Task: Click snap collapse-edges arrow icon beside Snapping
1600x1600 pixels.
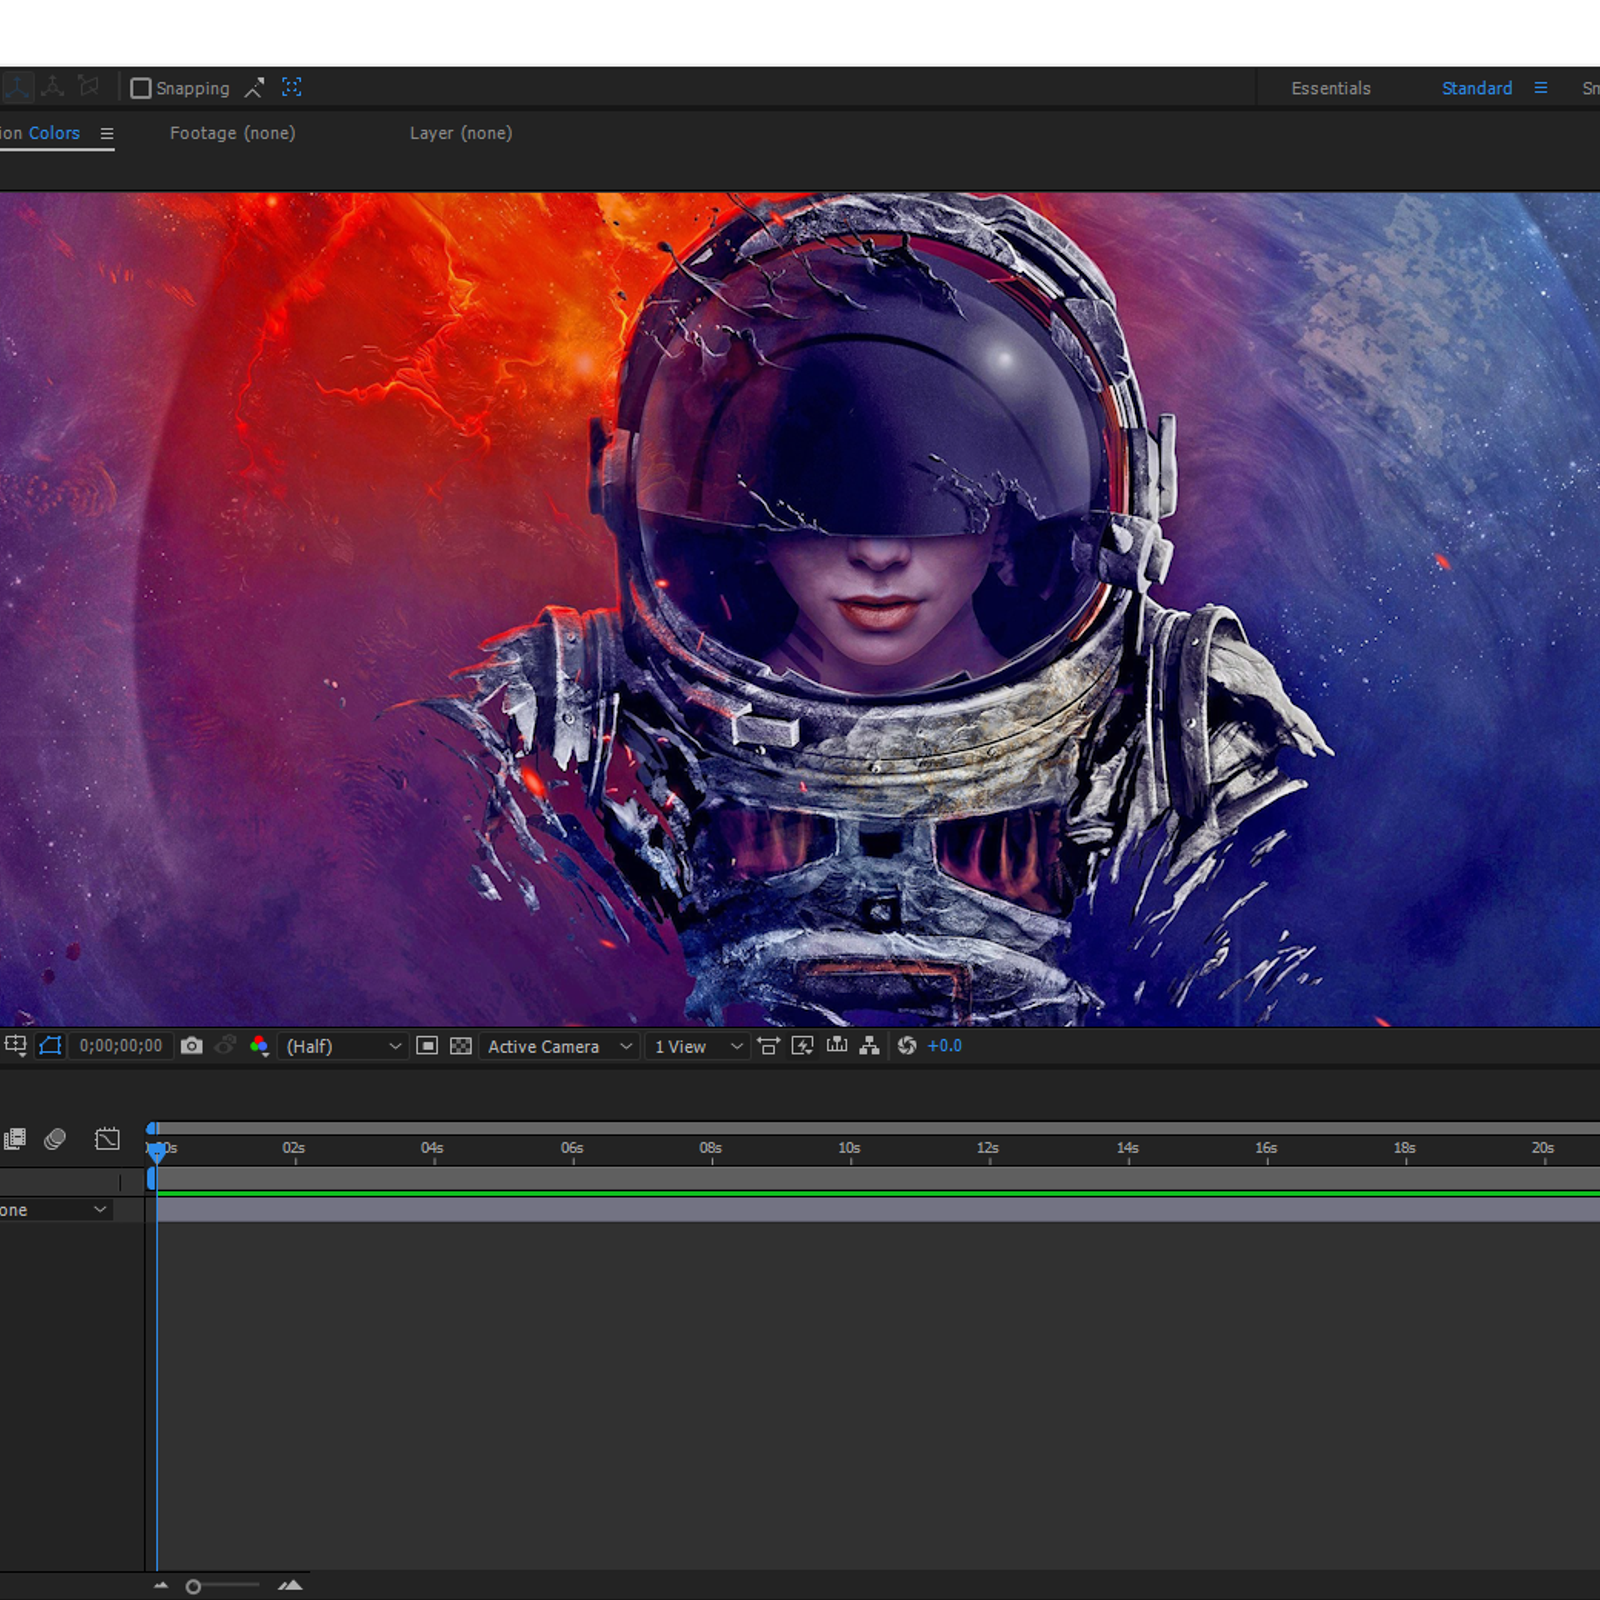Action: click(x=254, y=88)
